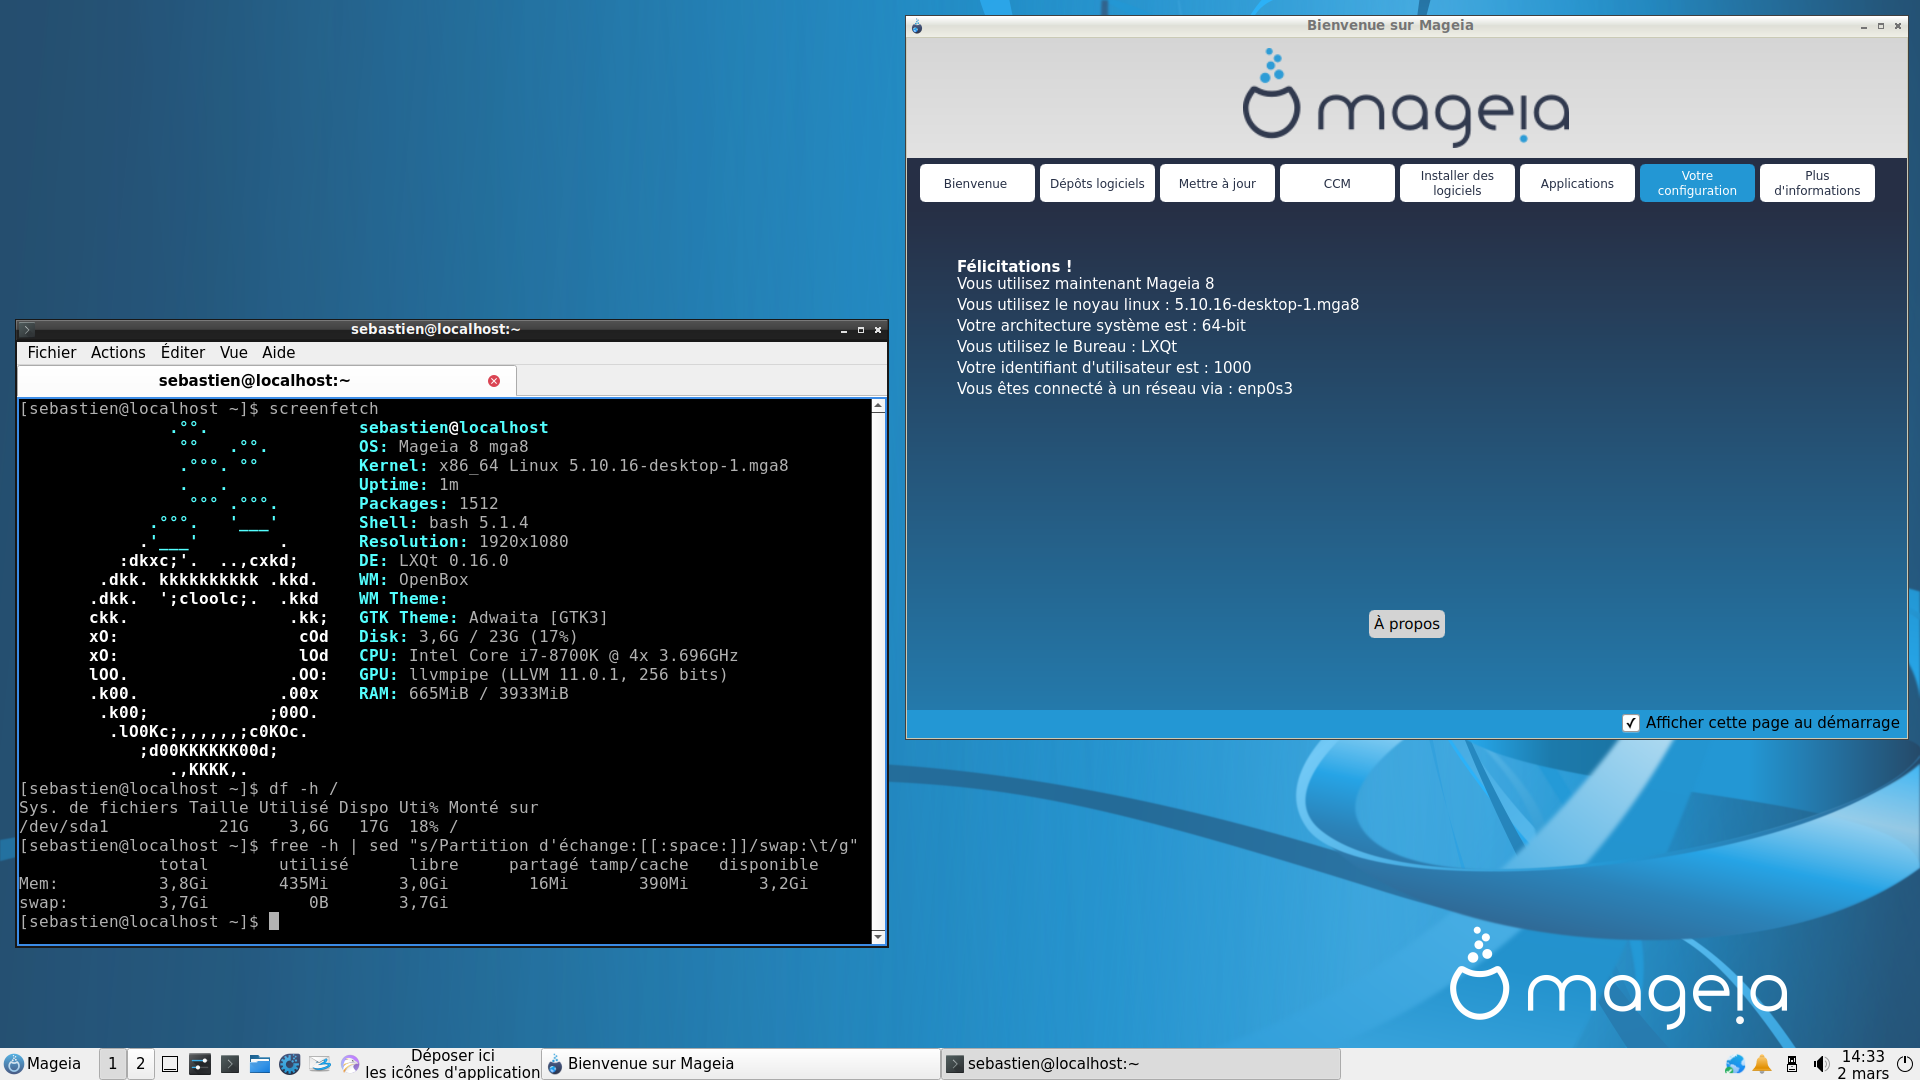Image resolution: width=1920 pixels, height=1080 pixels.
Task: Switch to virtual desktop 1
Action: pyautogui.click(x=112, y=1064)
